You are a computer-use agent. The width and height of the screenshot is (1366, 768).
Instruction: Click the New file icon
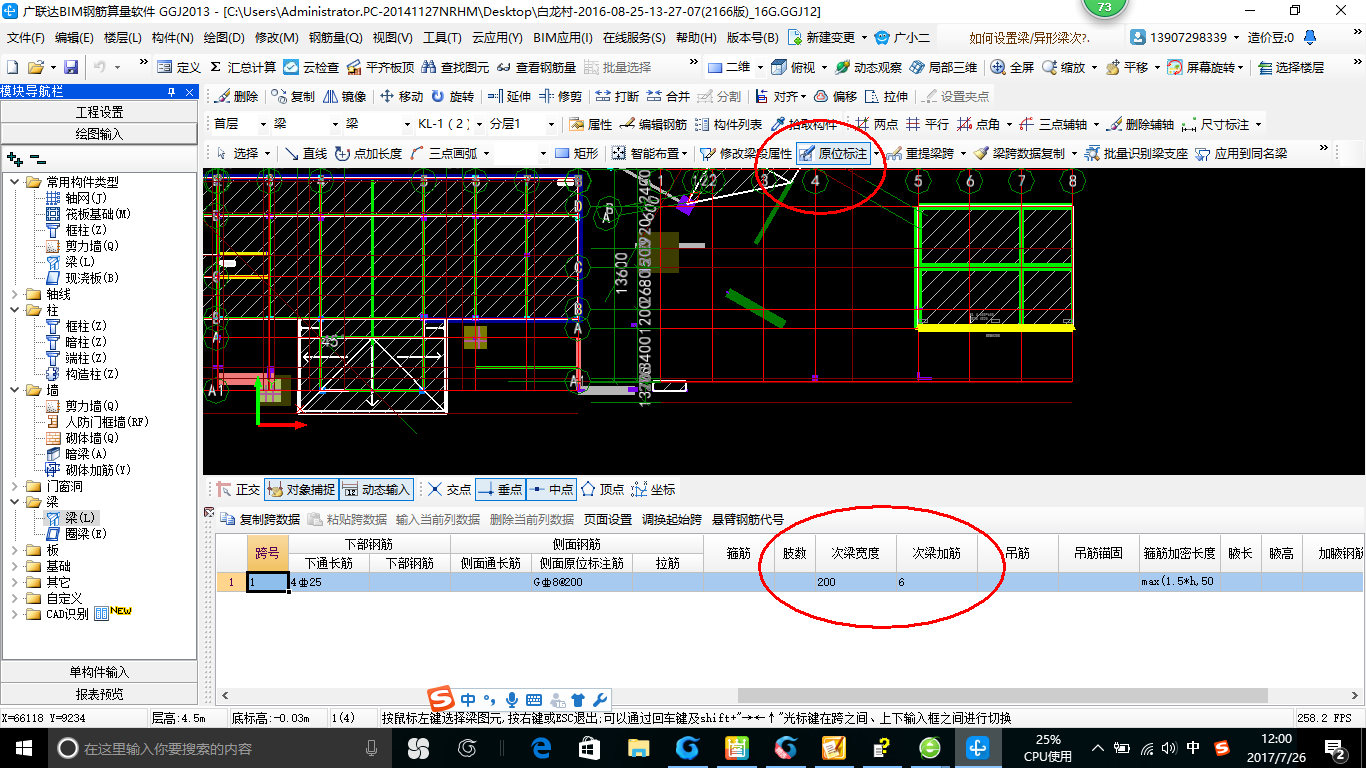click(x=13, y=67)
